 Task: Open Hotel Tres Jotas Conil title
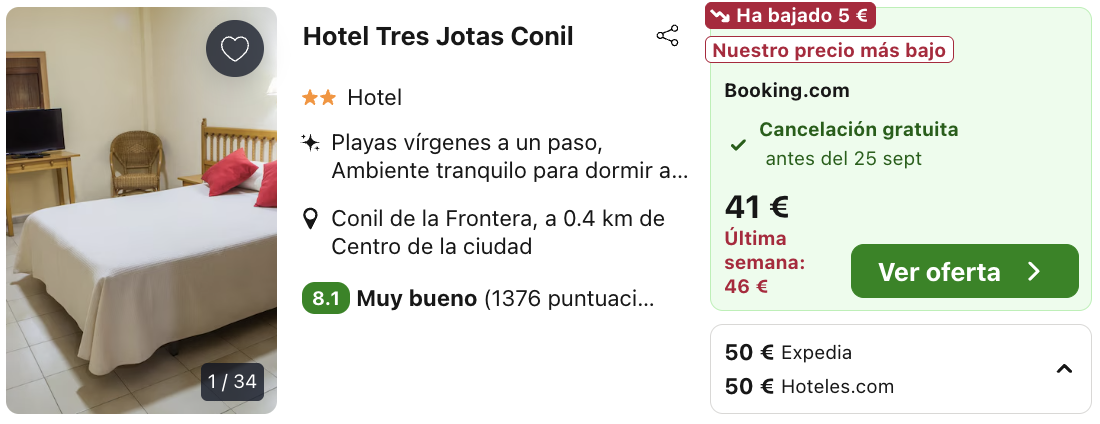point(438,37)
